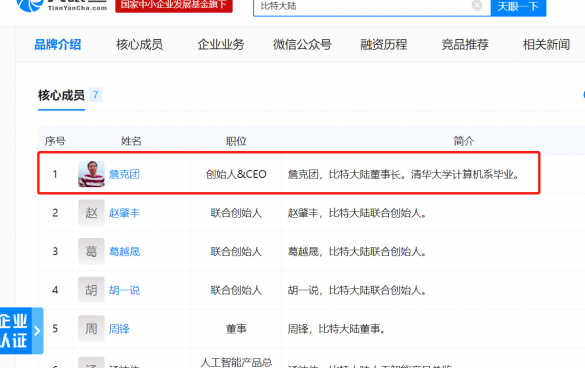
Task: Open the 企业业务 tab
Action: (x=220, y=45)
